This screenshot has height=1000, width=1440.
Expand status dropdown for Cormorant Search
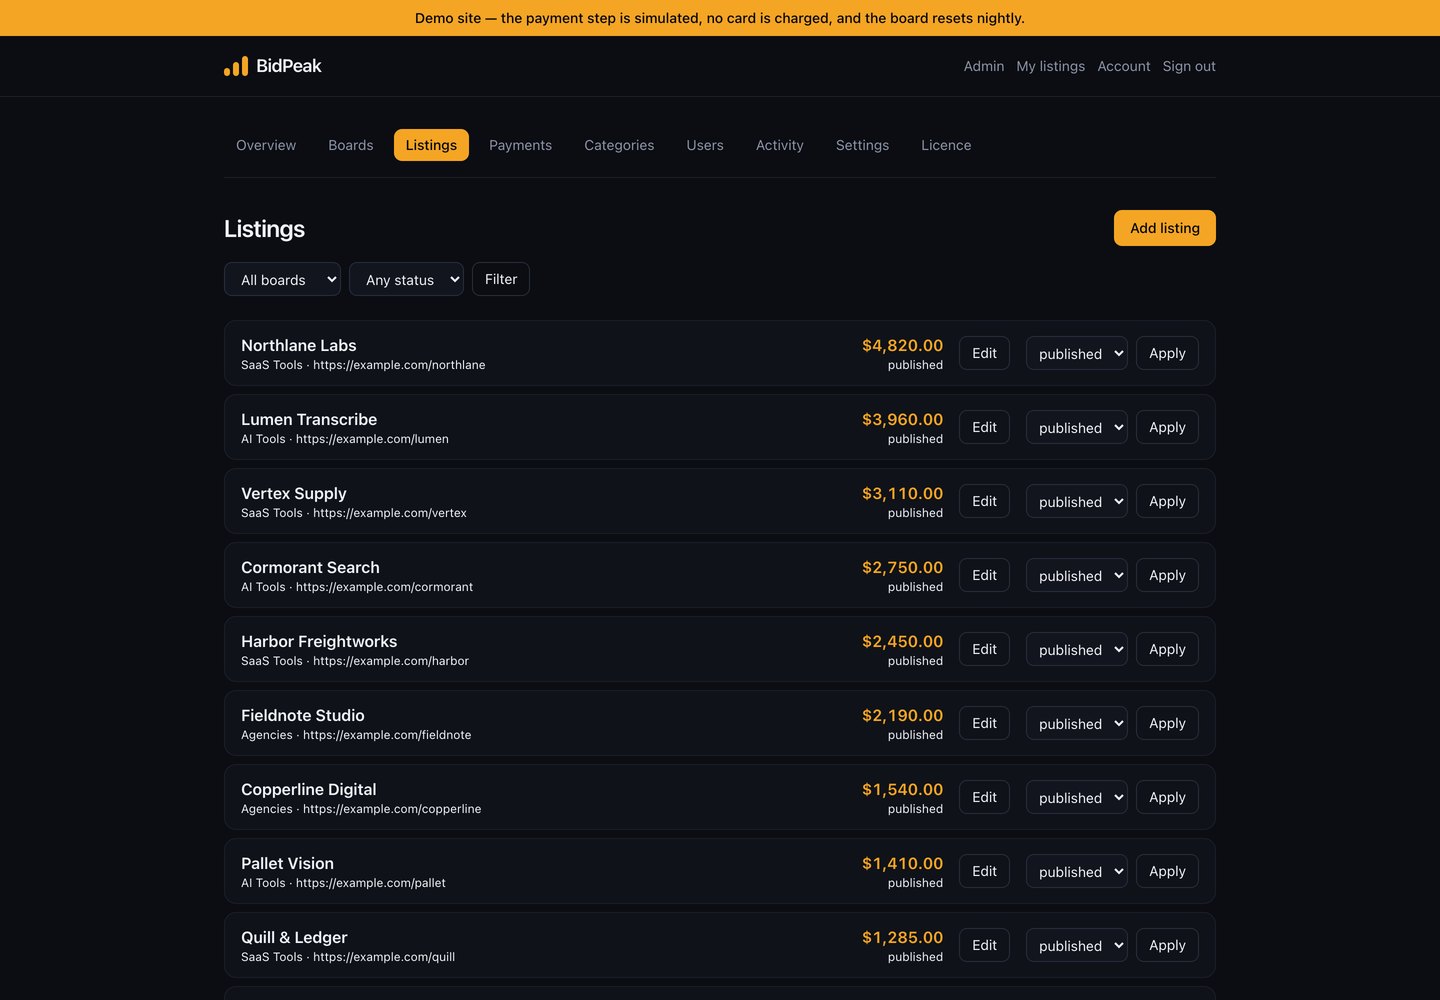point(1077,575)
